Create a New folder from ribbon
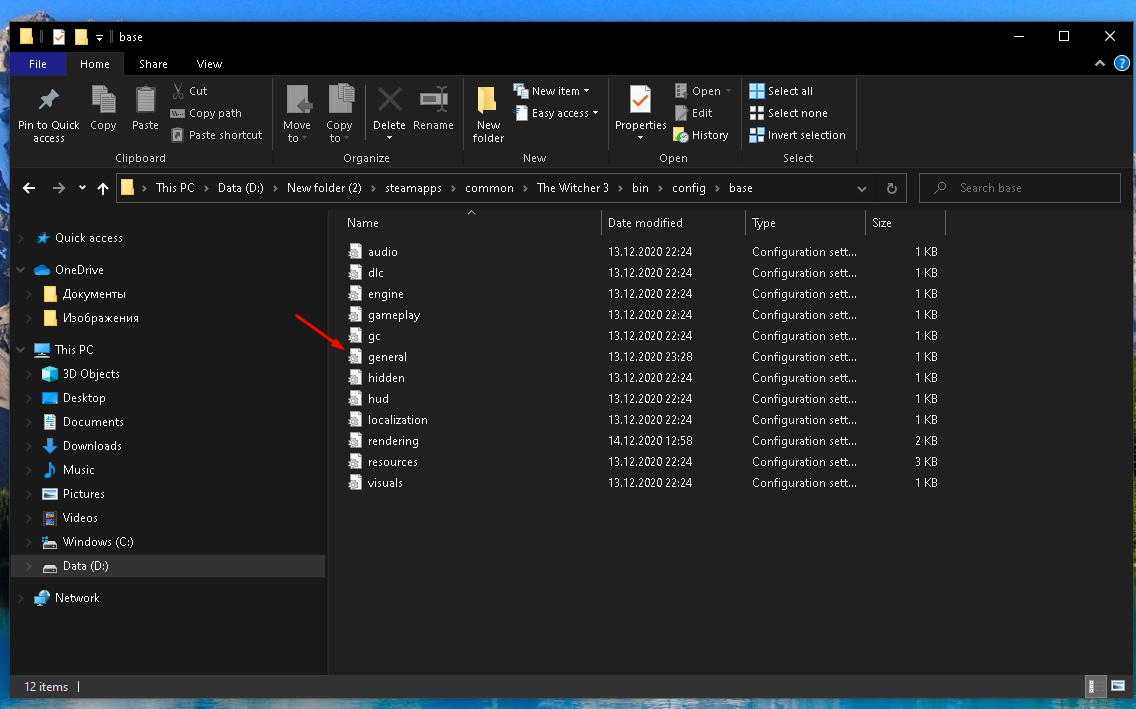 pyautogui.click(x=488, y=114)
